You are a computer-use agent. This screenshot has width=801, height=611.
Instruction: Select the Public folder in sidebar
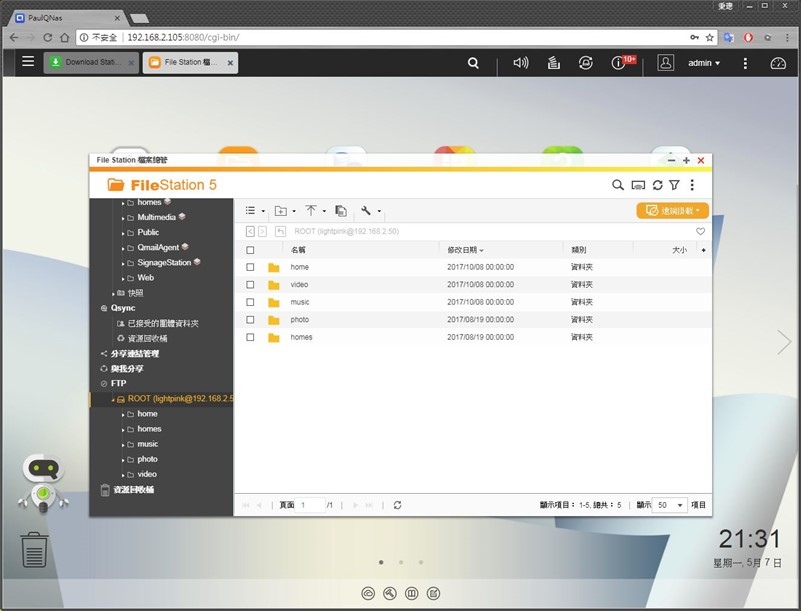pyautogui.click(x=148, y=232)
